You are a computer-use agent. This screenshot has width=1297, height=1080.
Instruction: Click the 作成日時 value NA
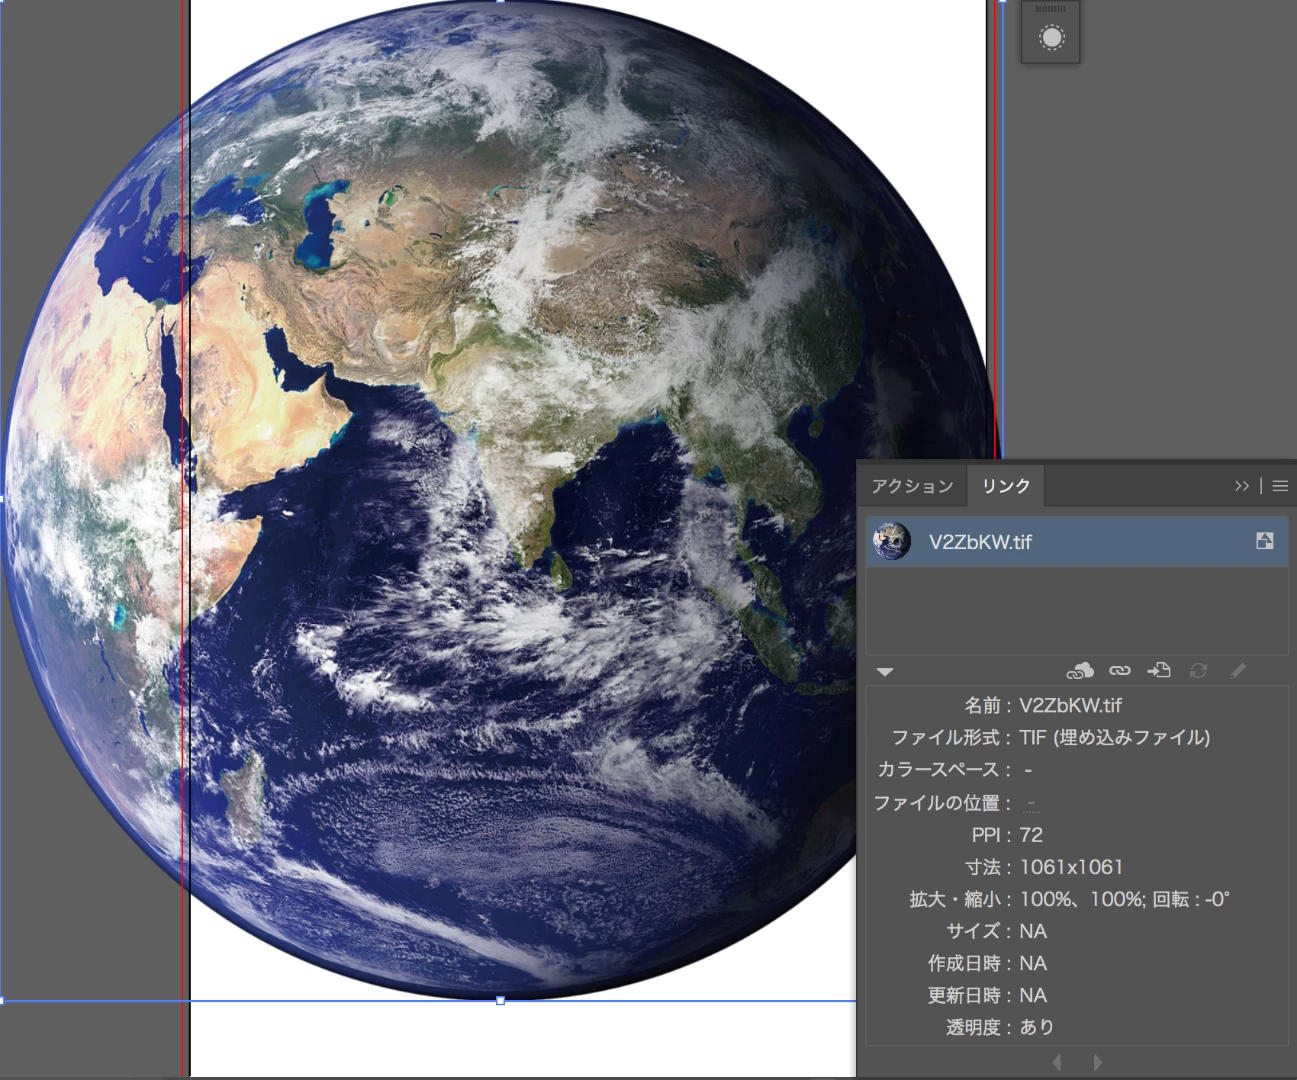pyautogui.click(x=1033, y=963)
